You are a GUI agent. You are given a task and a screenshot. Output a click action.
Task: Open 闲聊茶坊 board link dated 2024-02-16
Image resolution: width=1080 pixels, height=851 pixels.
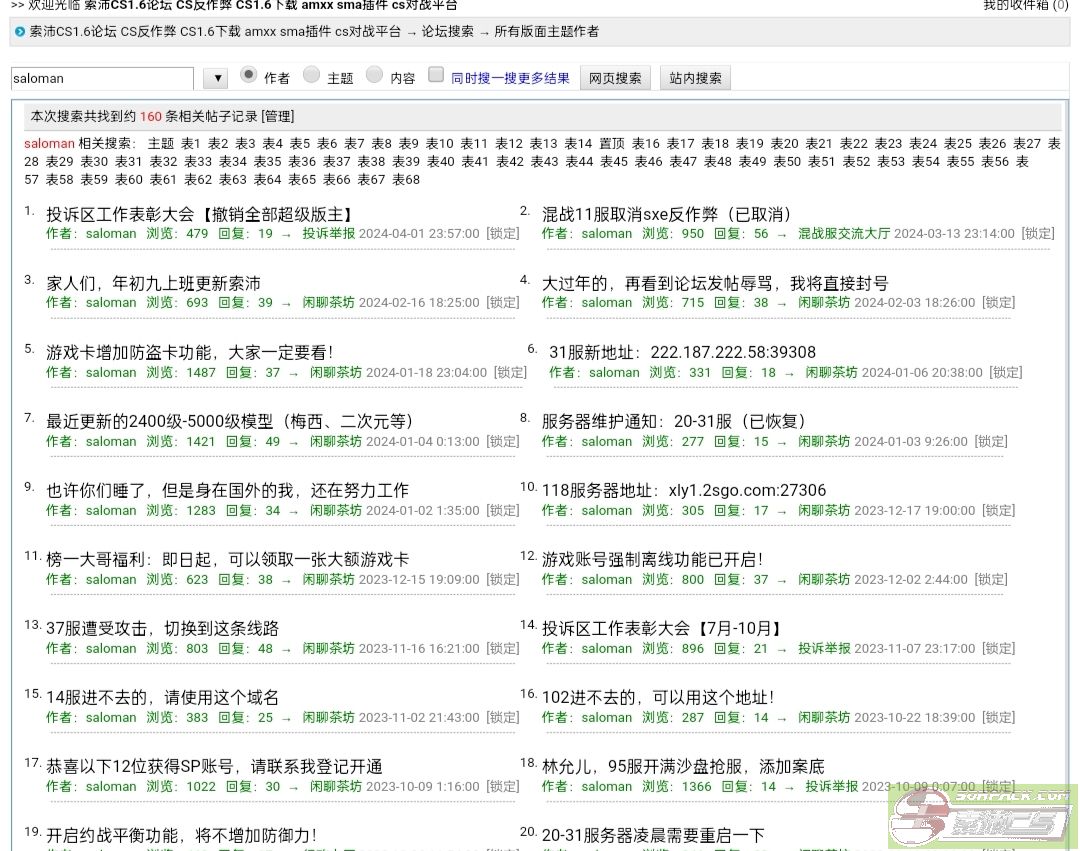(x=329, y=302)
